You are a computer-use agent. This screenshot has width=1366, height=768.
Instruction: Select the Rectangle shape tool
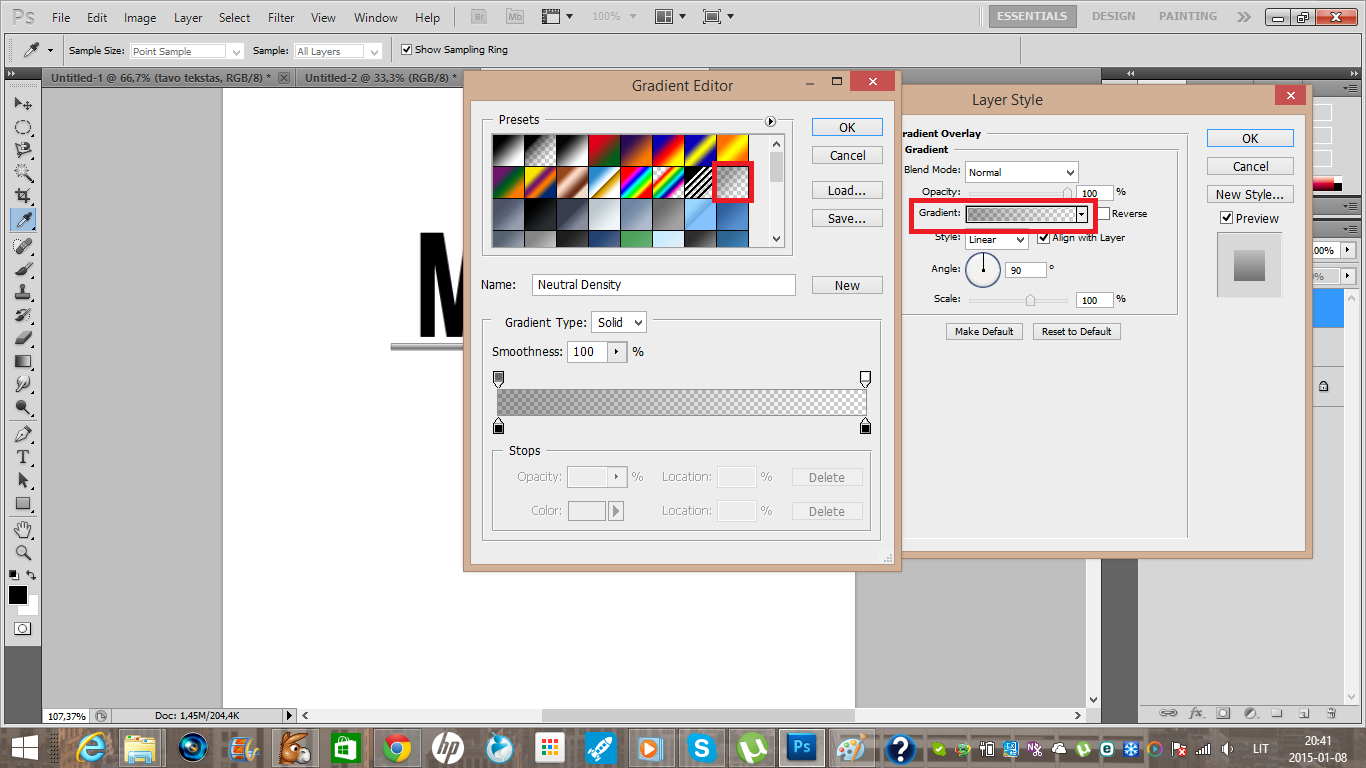click(x=22, y=503)
